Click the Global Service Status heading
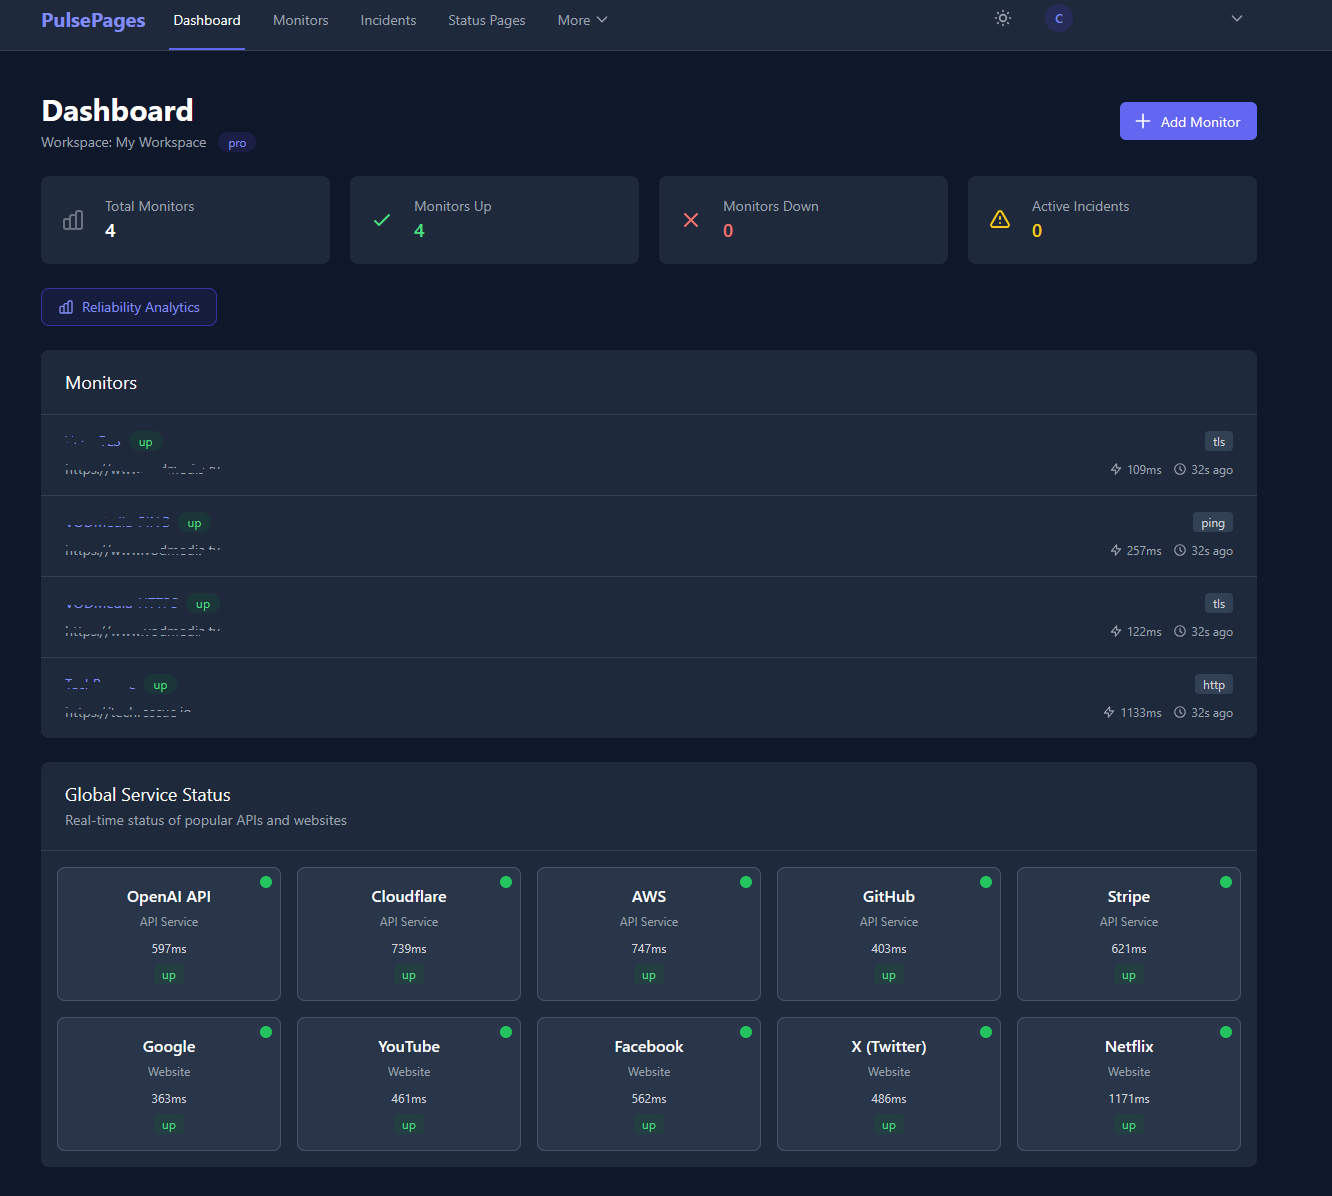Screen dimensions: 1332x1196 point(148,795)
